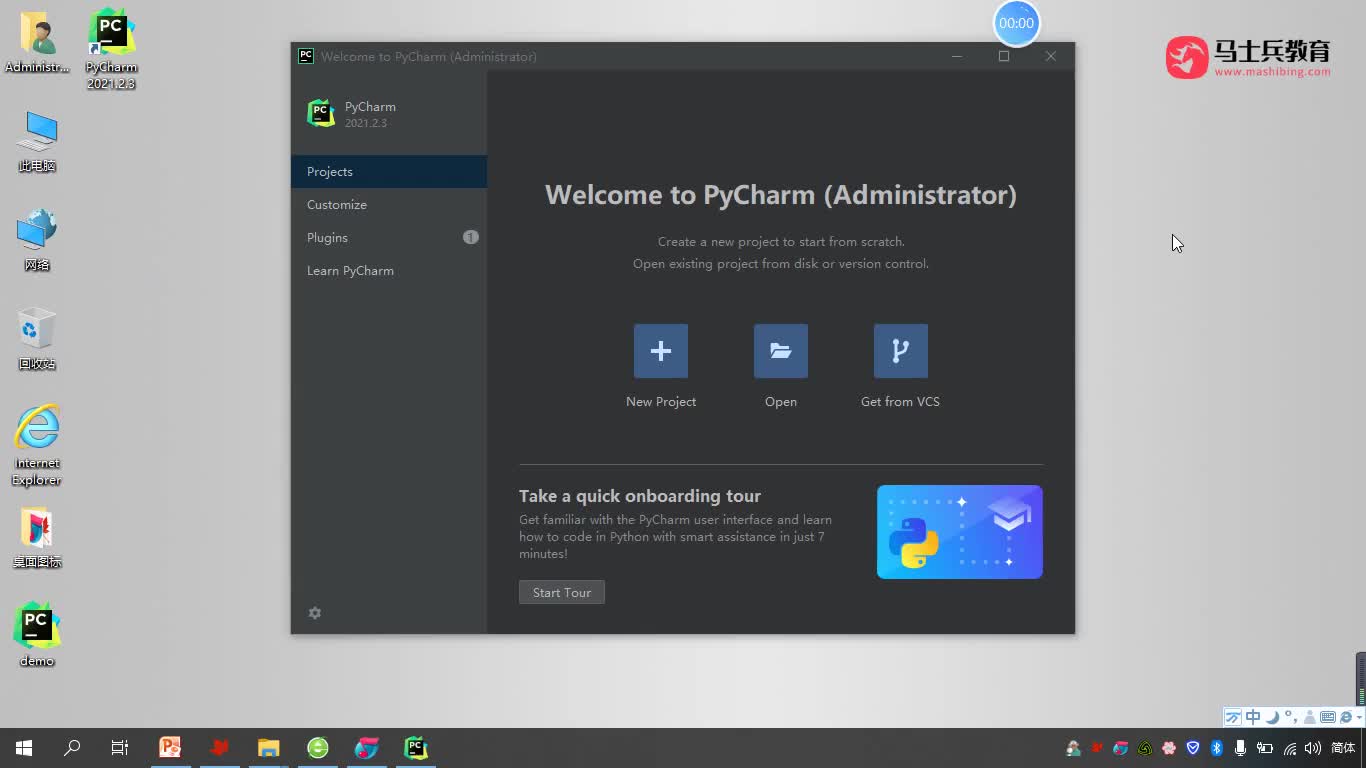Select the 此电脑 desktop icon

point(37,142)
